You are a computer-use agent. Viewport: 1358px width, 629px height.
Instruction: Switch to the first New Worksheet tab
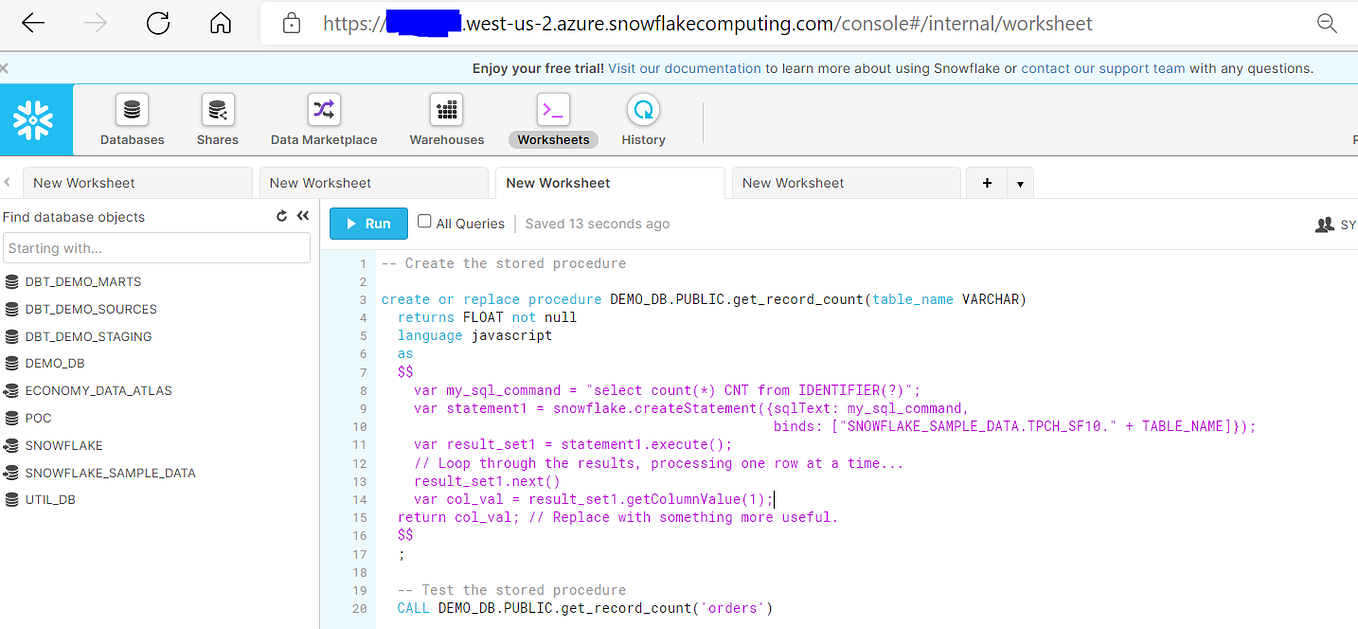pos(137,182)
